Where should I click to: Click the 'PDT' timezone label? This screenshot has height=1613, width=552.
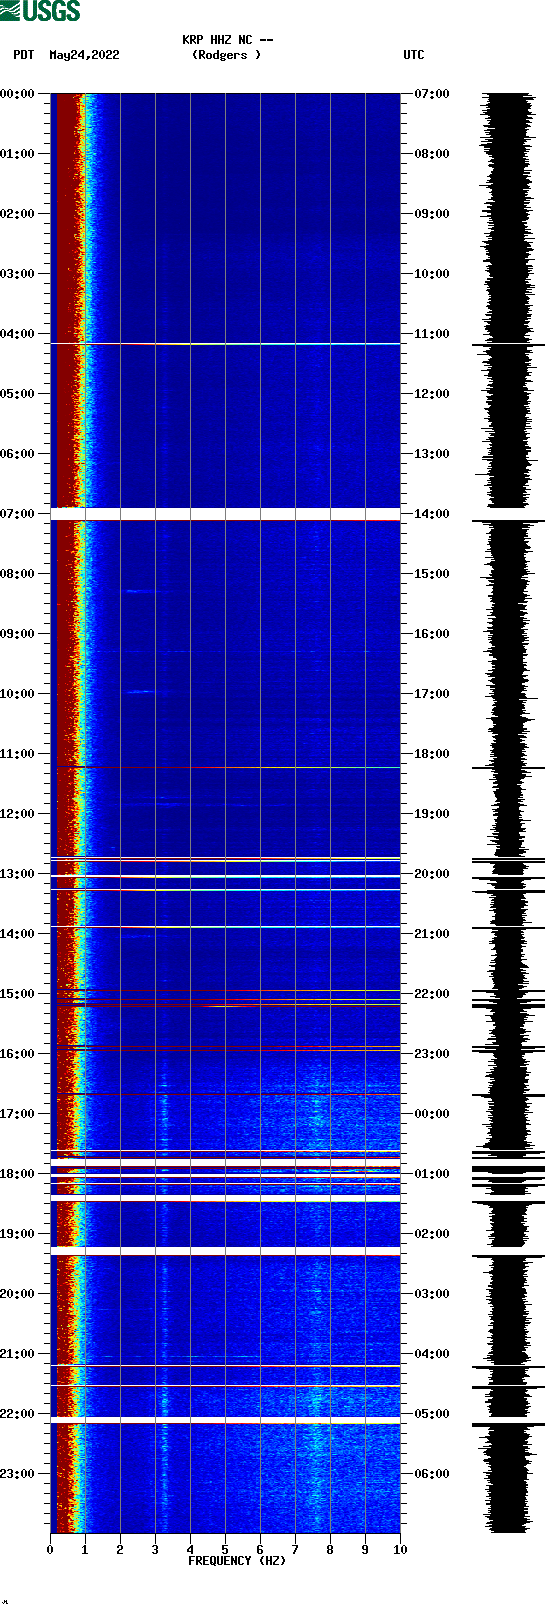pos(24,55)
